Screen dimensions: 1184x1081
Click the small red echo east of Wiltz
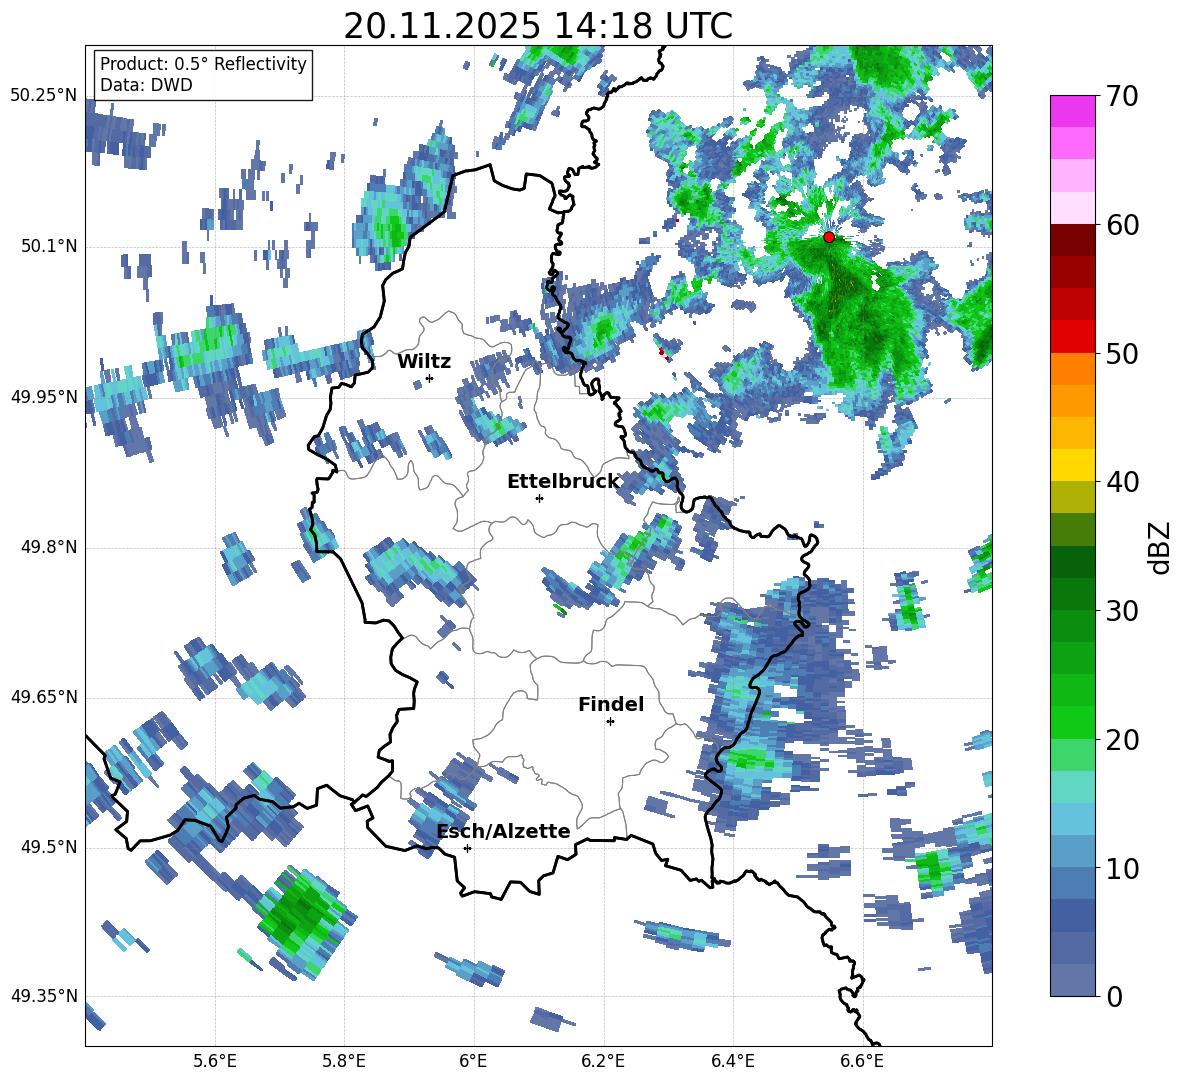coord(662,352)
